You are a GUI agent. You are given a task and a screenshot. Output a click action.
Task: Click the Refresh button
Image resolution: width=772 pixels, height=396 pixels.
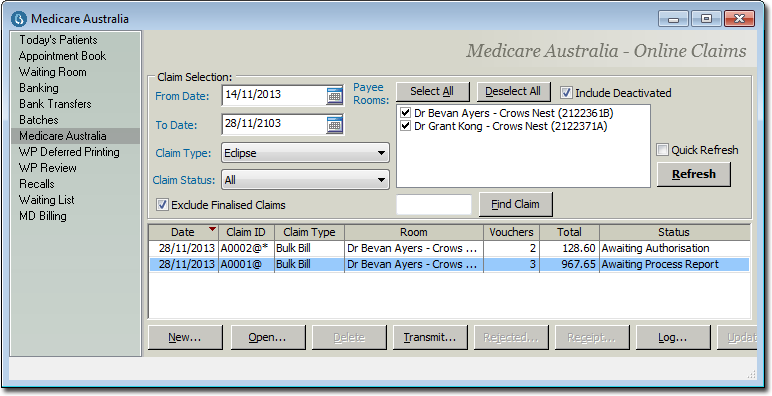[694, 174]
